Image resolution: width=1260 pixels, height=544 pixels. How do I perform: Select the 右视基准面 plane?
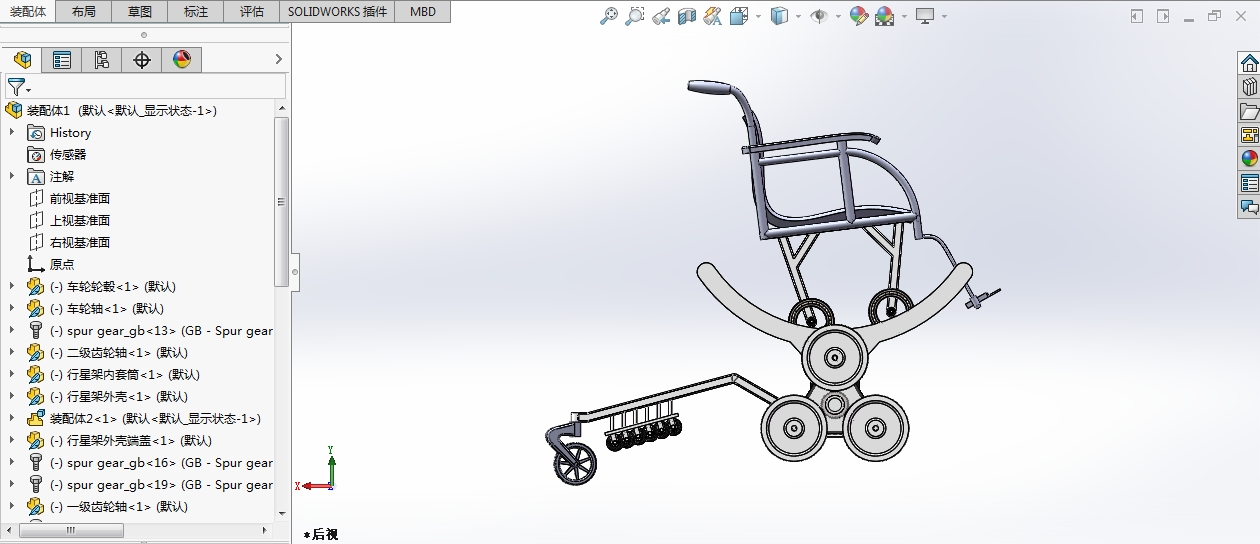(69, 243)
